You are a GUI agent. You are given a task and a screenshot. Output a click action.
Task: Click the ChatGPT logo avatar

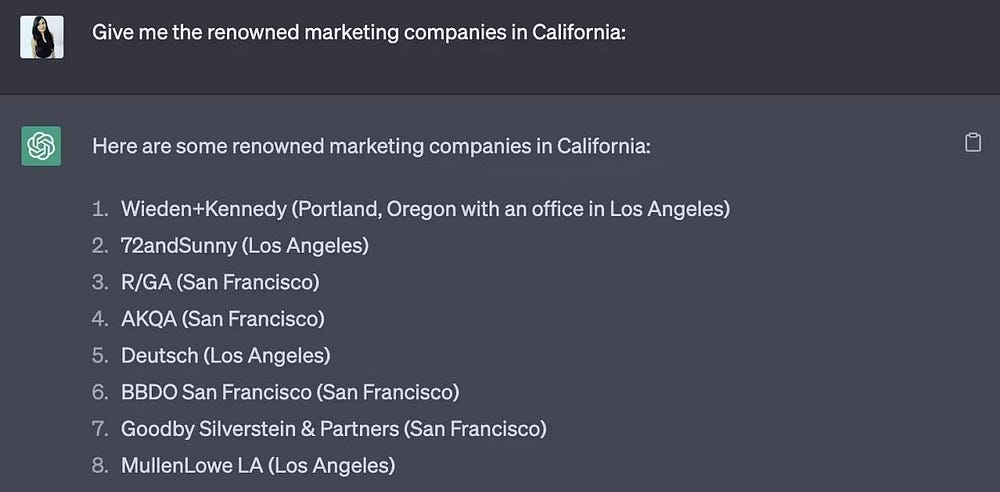tap(41, 146)
